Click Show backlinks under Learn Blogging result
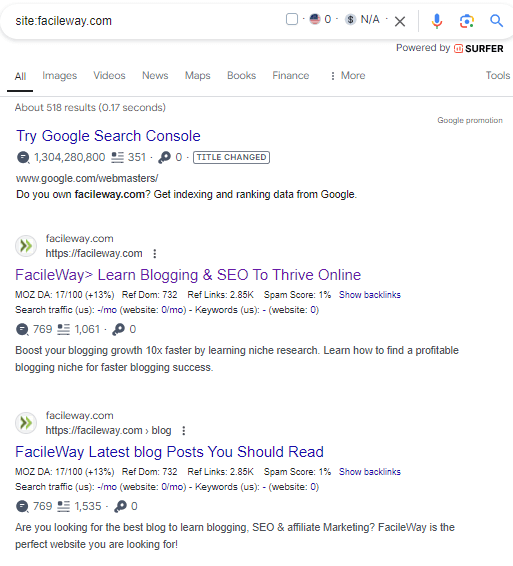The image size is (513, 566). 370,295
